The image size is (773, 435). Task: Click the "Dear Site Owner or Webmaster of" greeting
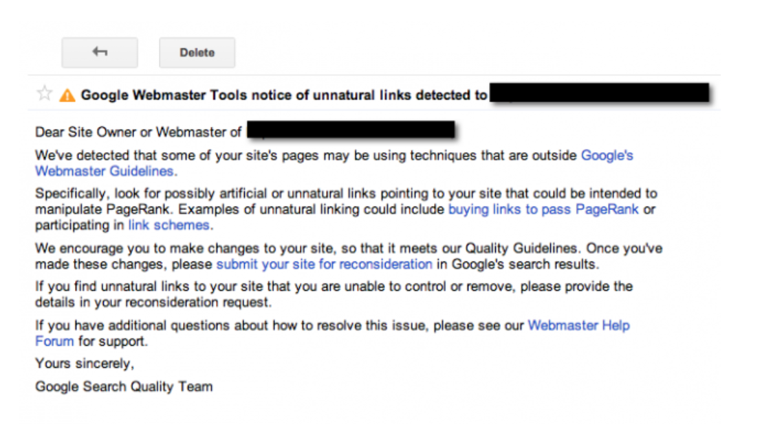pos(138,132)
